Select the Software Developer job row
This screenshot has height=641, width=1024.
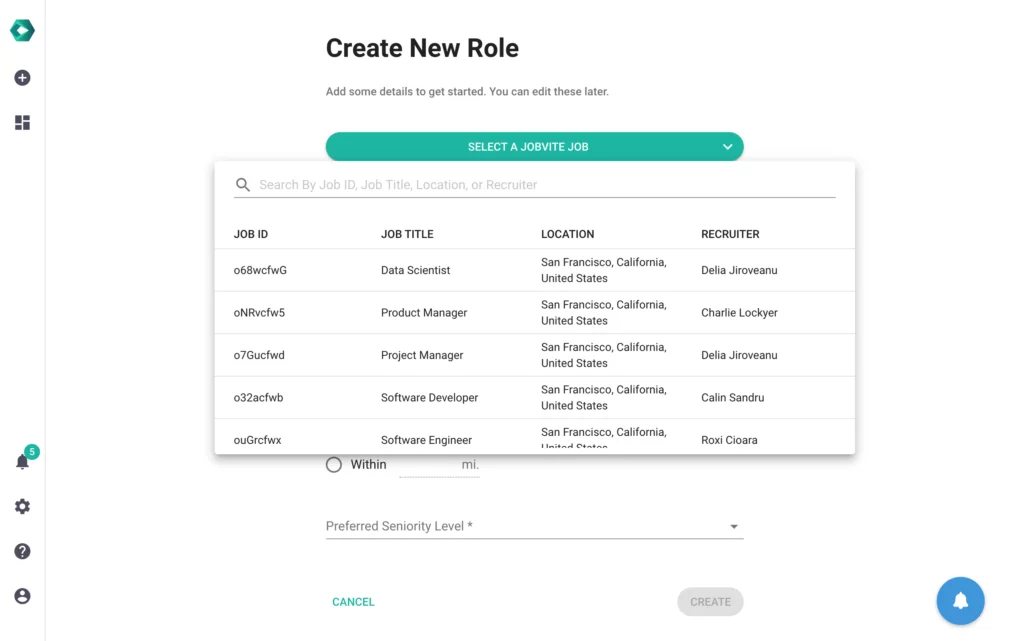[x=535, y=397]
